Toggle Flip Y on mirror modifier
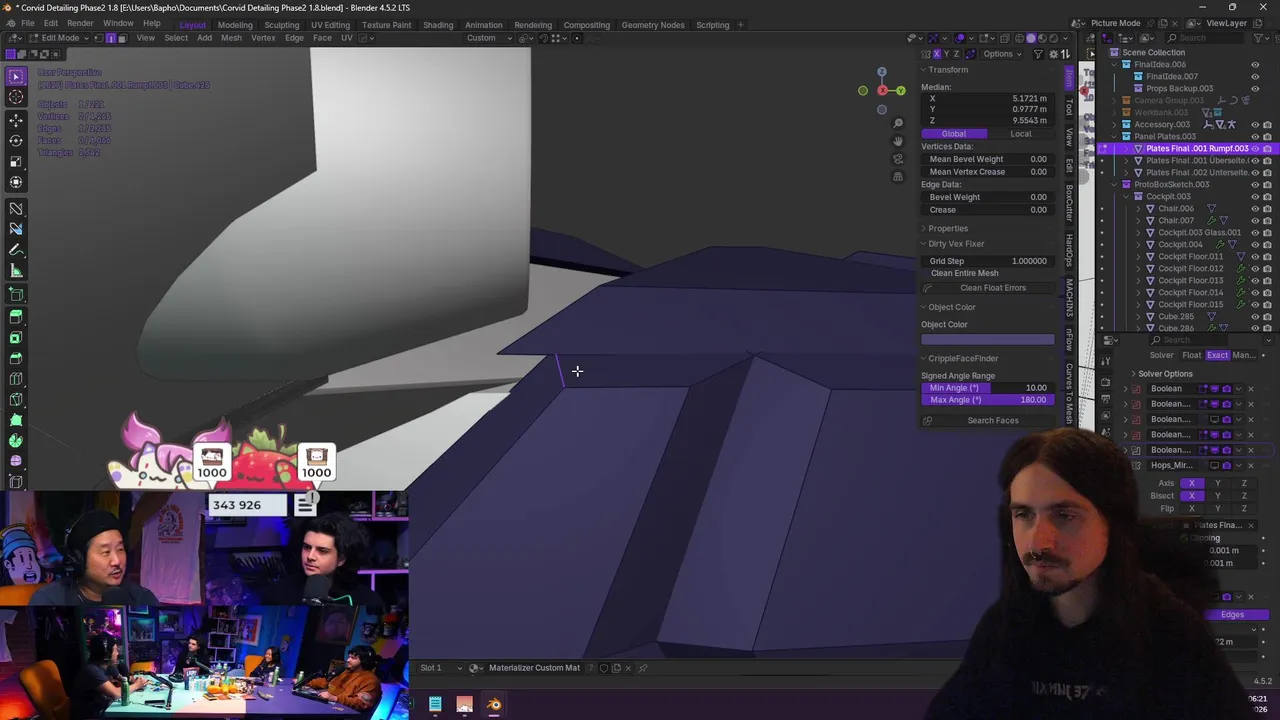The image size is (1280, 720). click(1217, 509)
